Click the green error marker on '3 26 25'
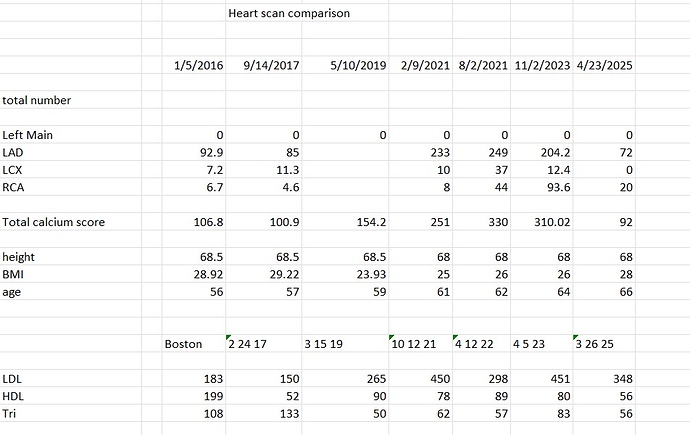 (575, 337)
